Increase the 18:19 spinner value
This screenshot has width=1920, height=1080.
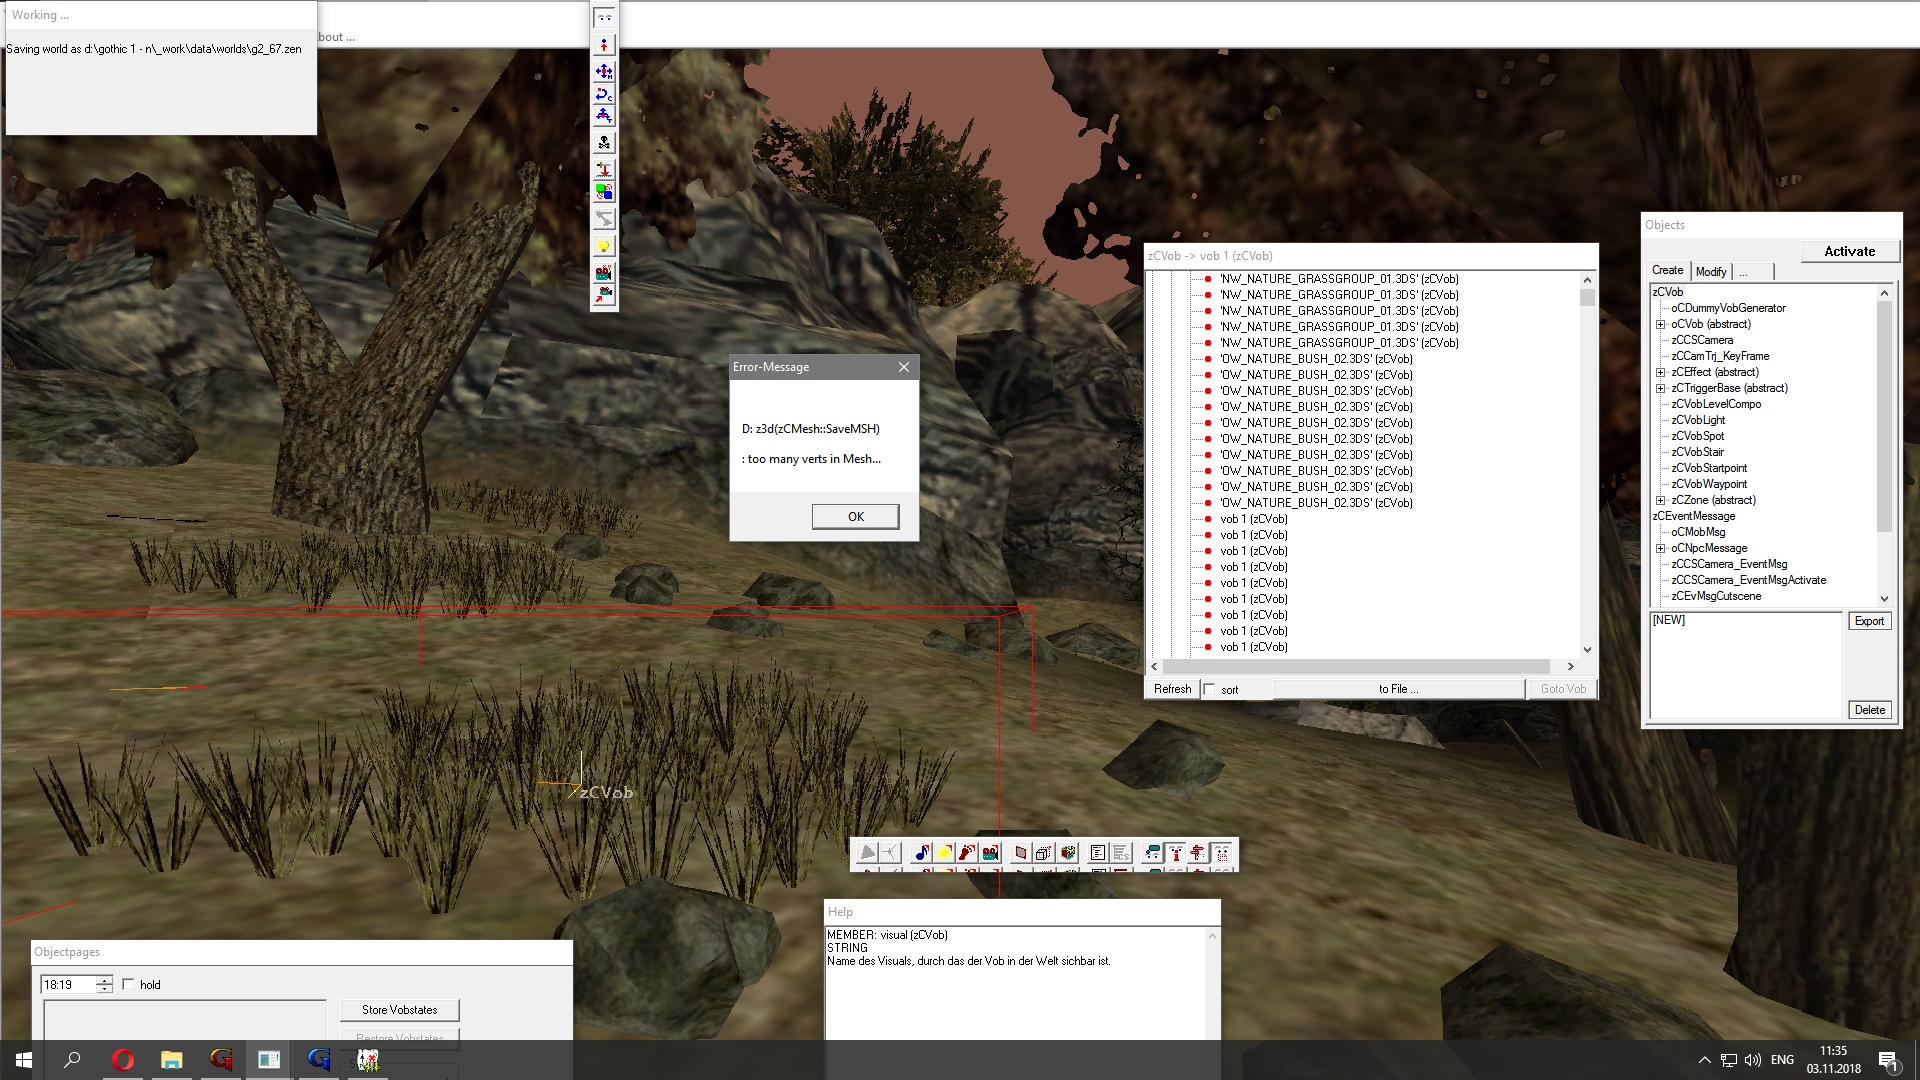point(104,980)
